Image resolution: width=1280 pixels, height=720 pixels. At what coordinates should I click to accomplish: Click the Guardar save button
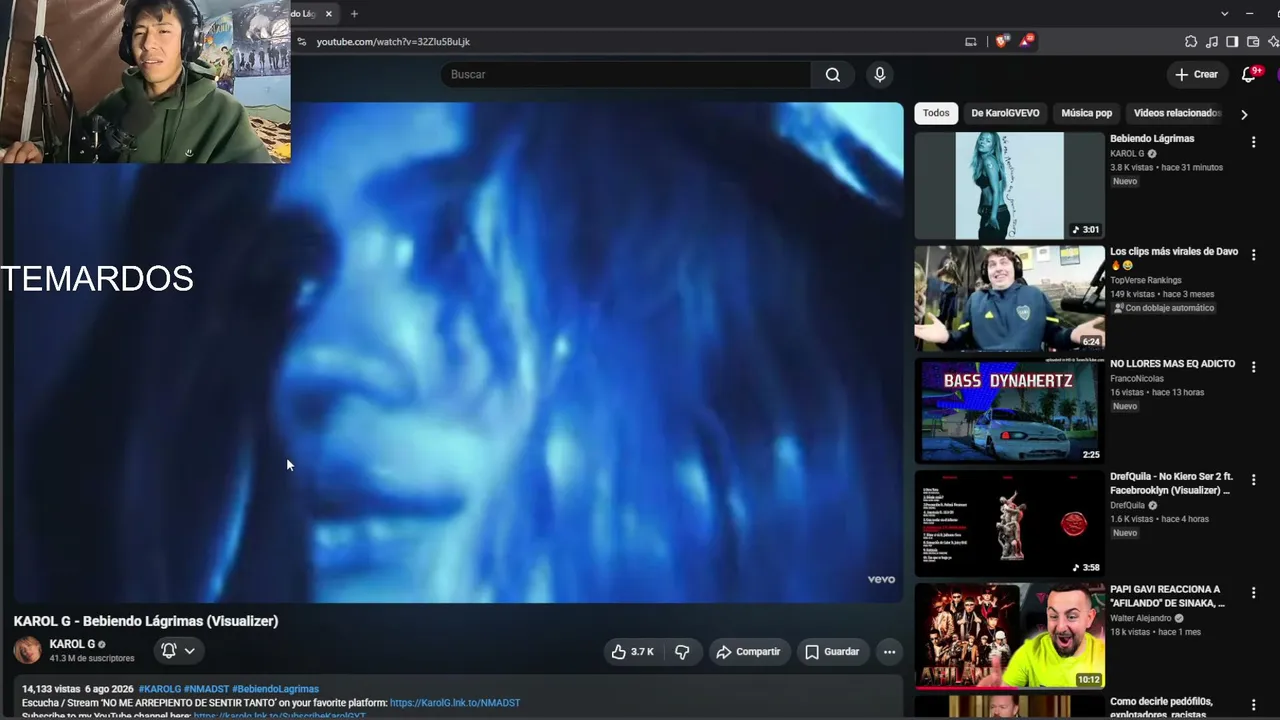[832, 652]
